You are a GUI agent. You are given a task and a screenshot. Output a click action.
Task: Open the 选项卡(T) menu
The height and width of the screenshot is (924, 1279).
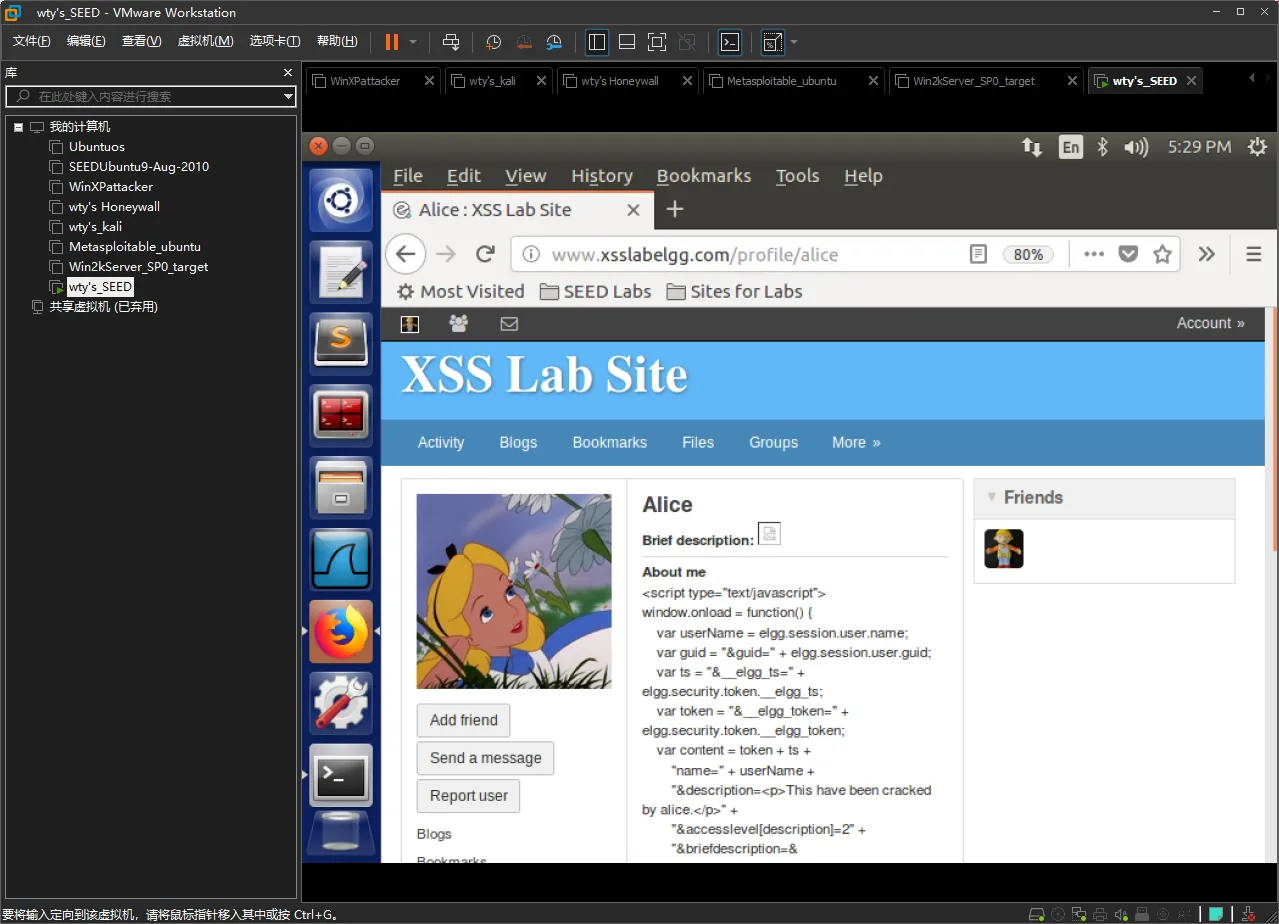click(x=275, y=41)
